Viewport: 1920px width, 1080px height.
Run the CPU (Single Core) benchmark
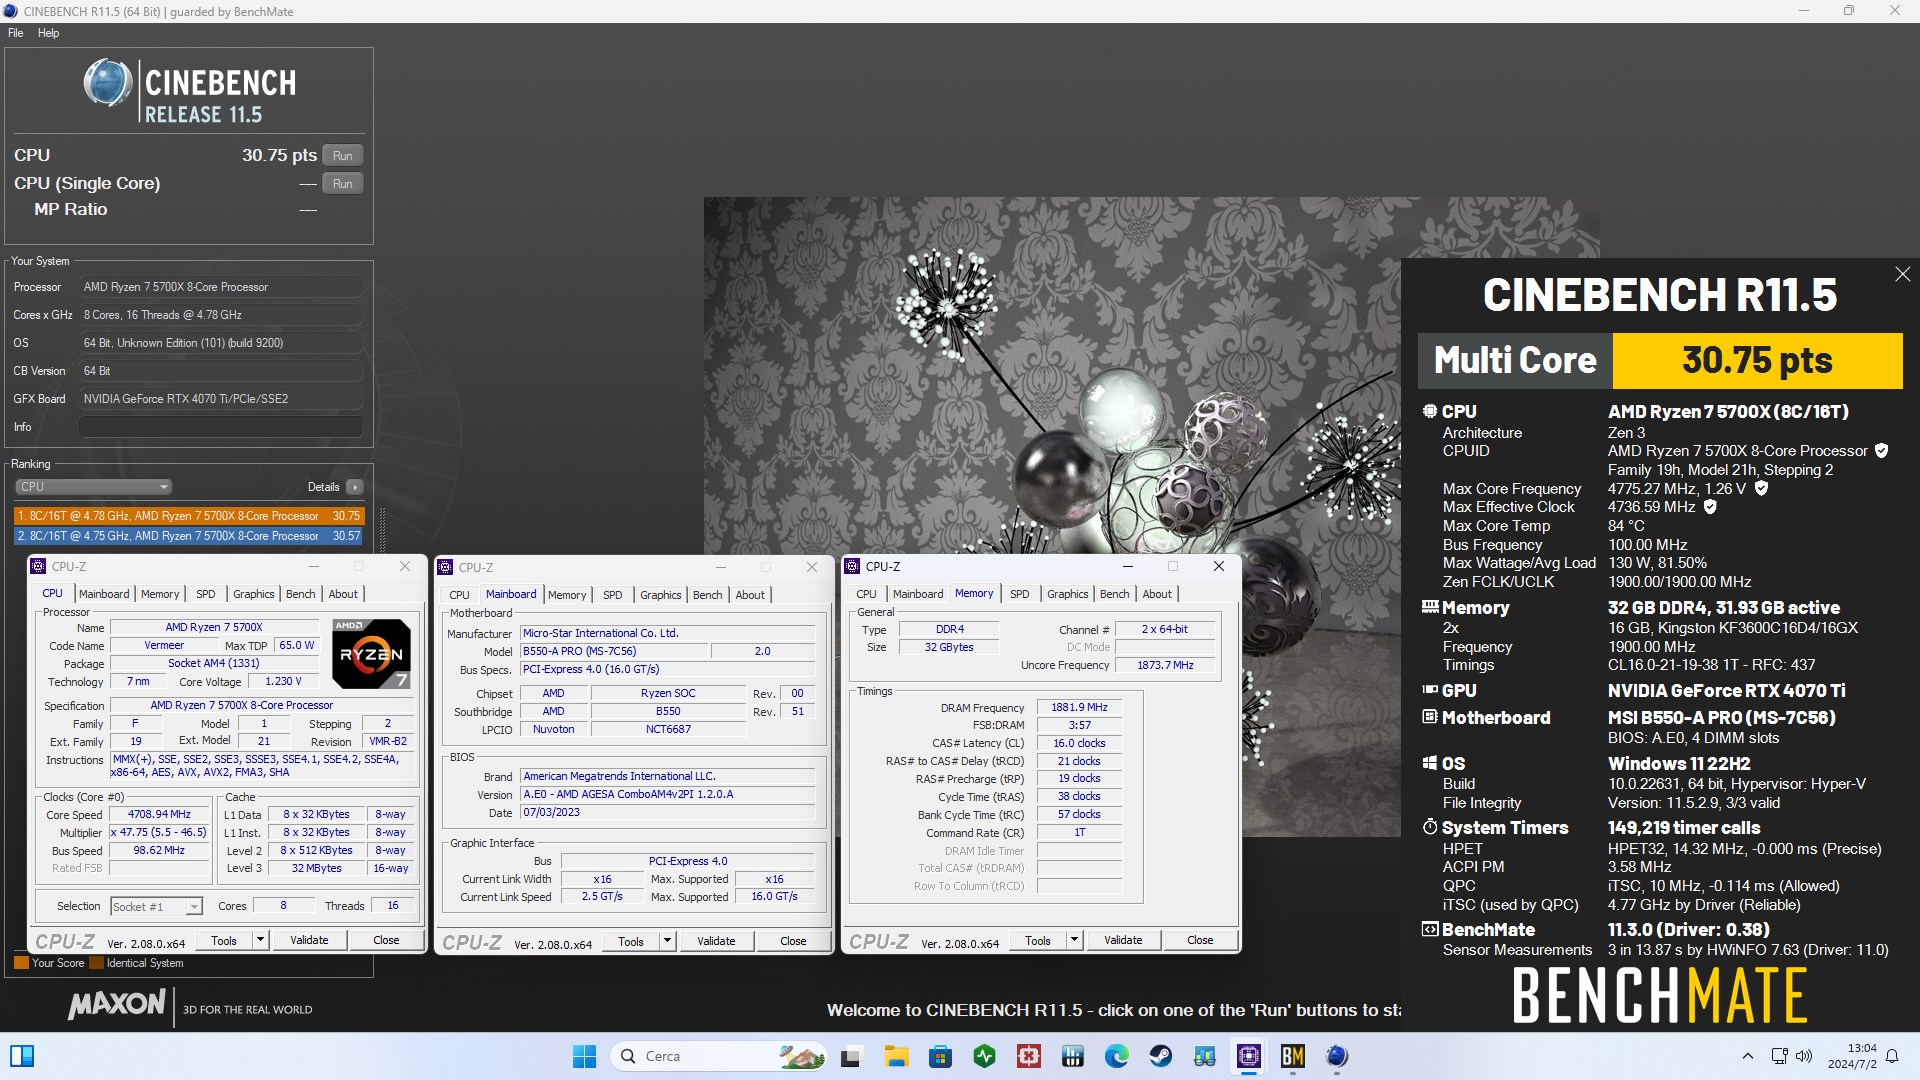click(342, 183)
